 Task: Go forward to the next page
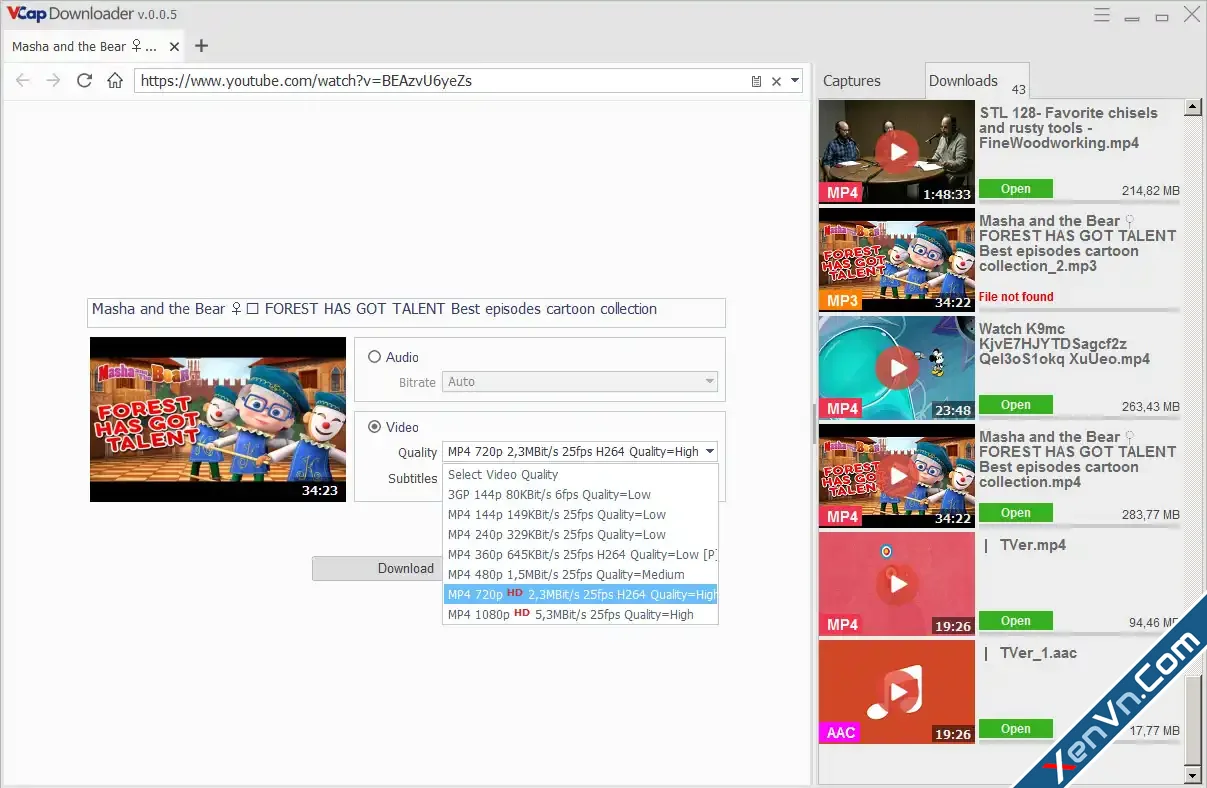point(53,81)
